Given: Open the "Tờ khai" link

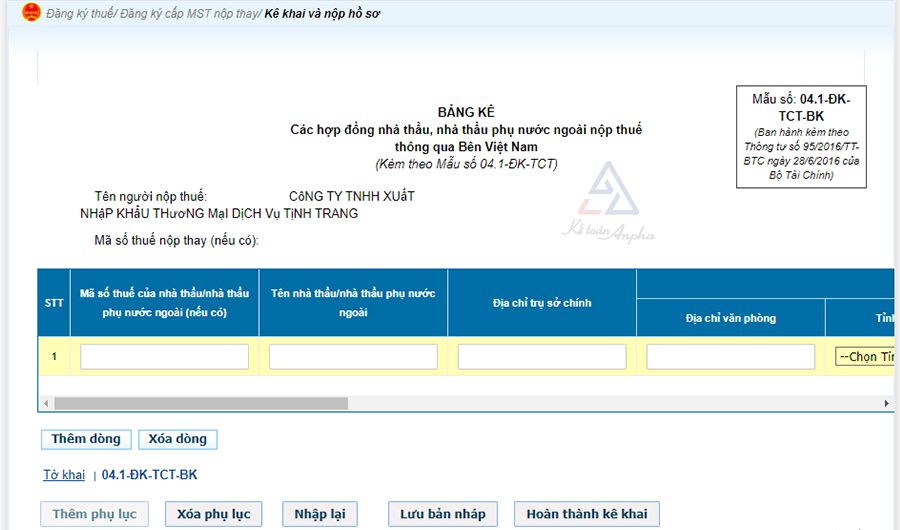Looking at the screenshot, I should 64,475.
